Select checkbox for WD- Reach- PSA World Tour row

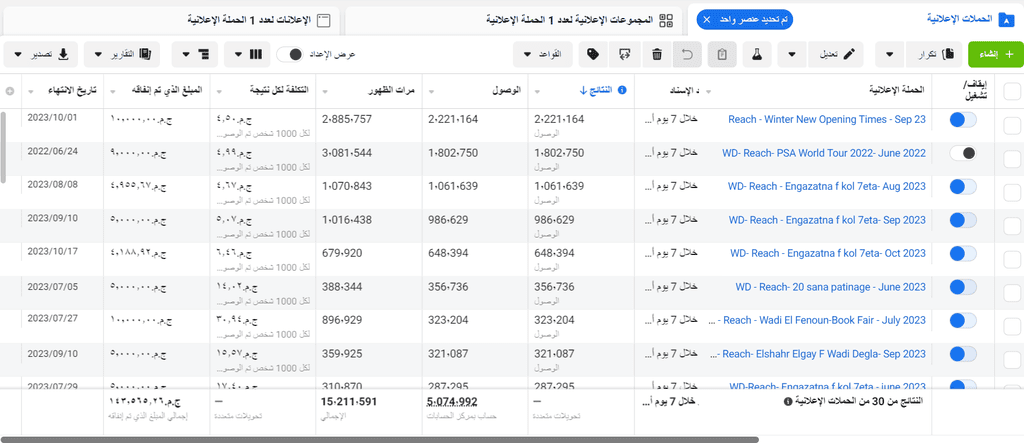click(1012, 159)
